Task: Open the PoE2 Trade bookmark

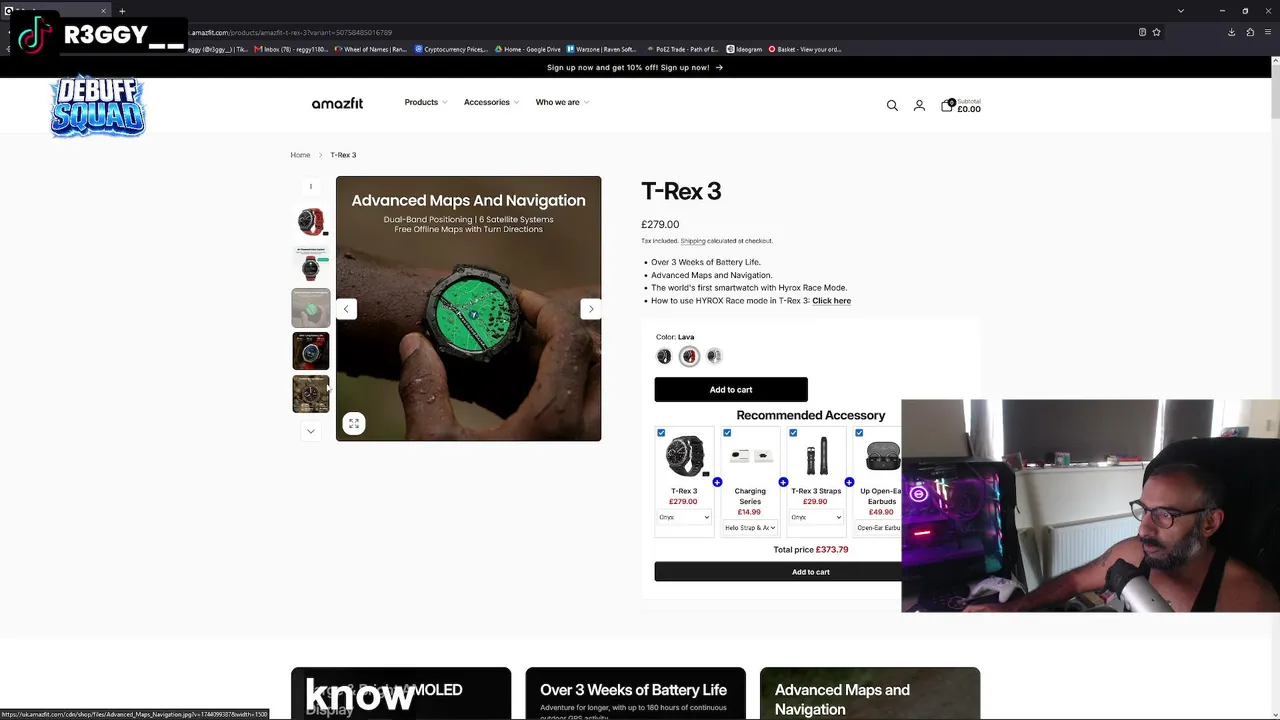Action: pos(683,49)
